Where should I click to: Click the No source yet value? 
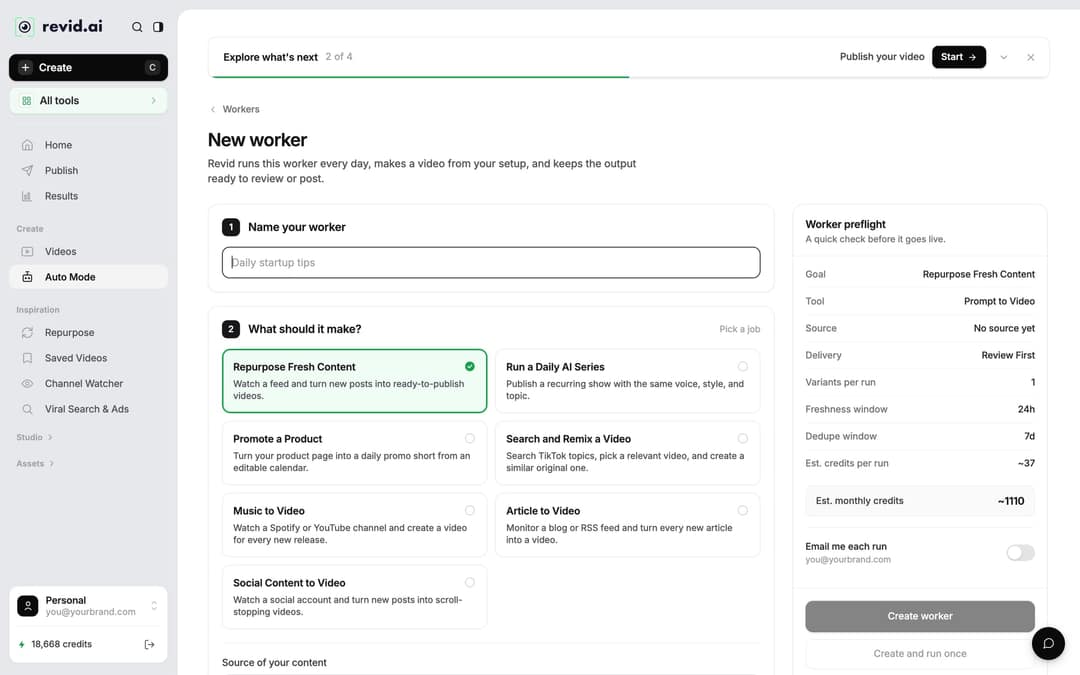tap(1004, 329)
